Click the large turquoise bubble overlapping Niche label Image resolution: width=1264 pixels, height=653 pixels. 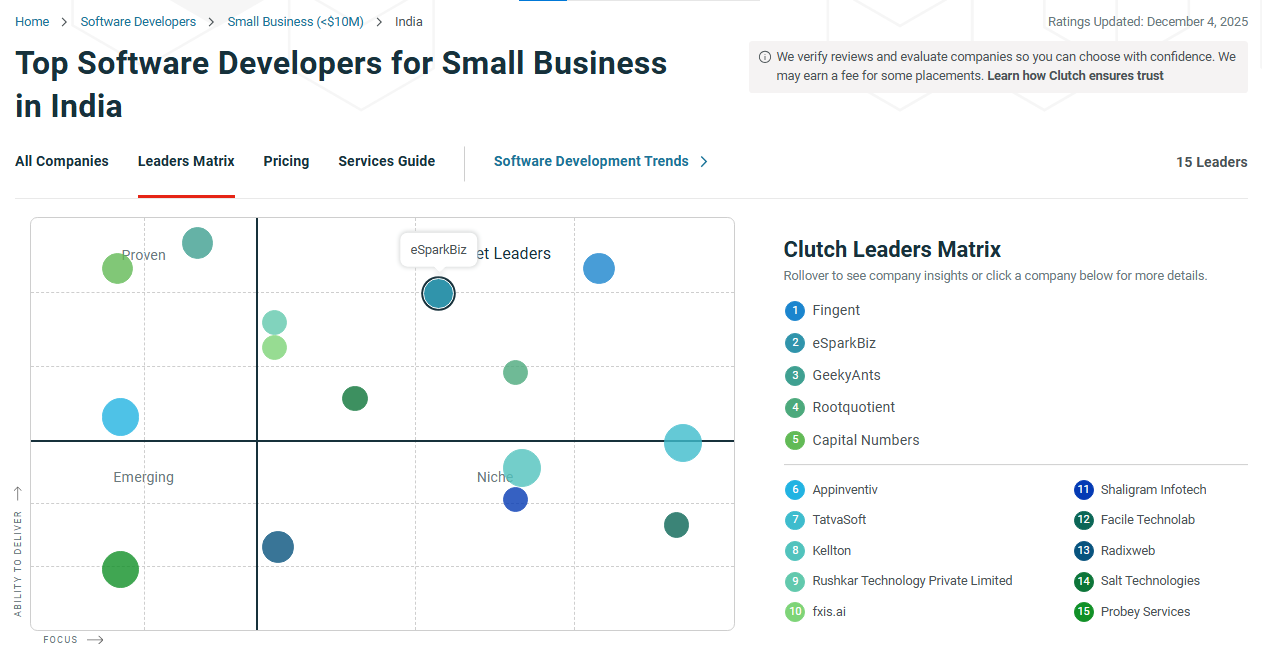pyautogui.click(x=522, y=468)
